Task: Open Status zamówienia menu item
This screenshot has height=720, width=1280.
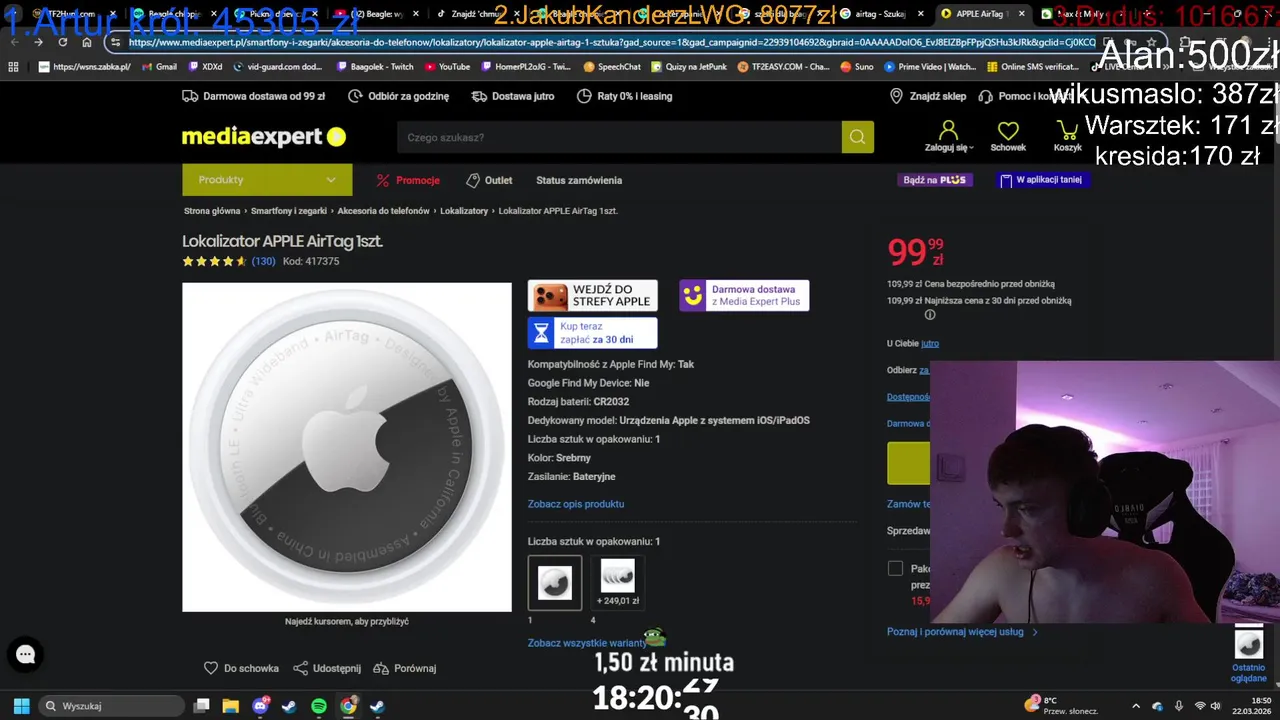Action: click(579, 180)
